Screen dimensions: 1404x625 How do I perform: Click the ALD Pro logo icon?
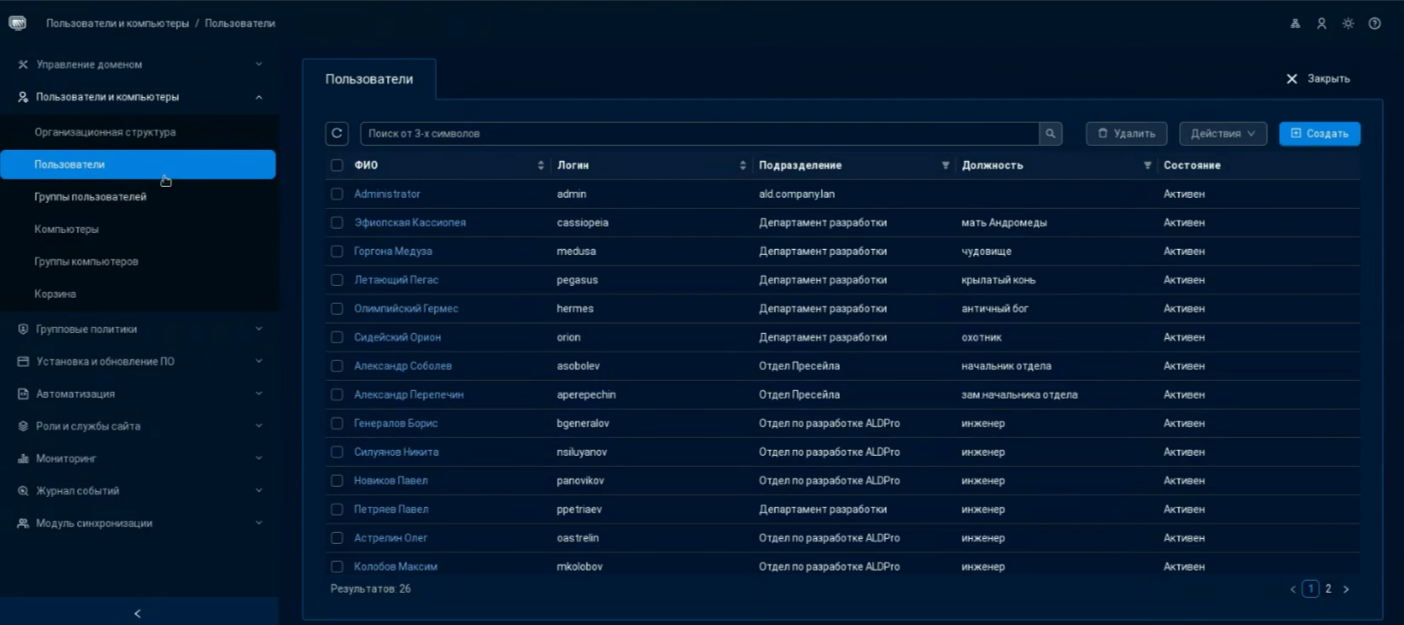(x=17, y=22)
